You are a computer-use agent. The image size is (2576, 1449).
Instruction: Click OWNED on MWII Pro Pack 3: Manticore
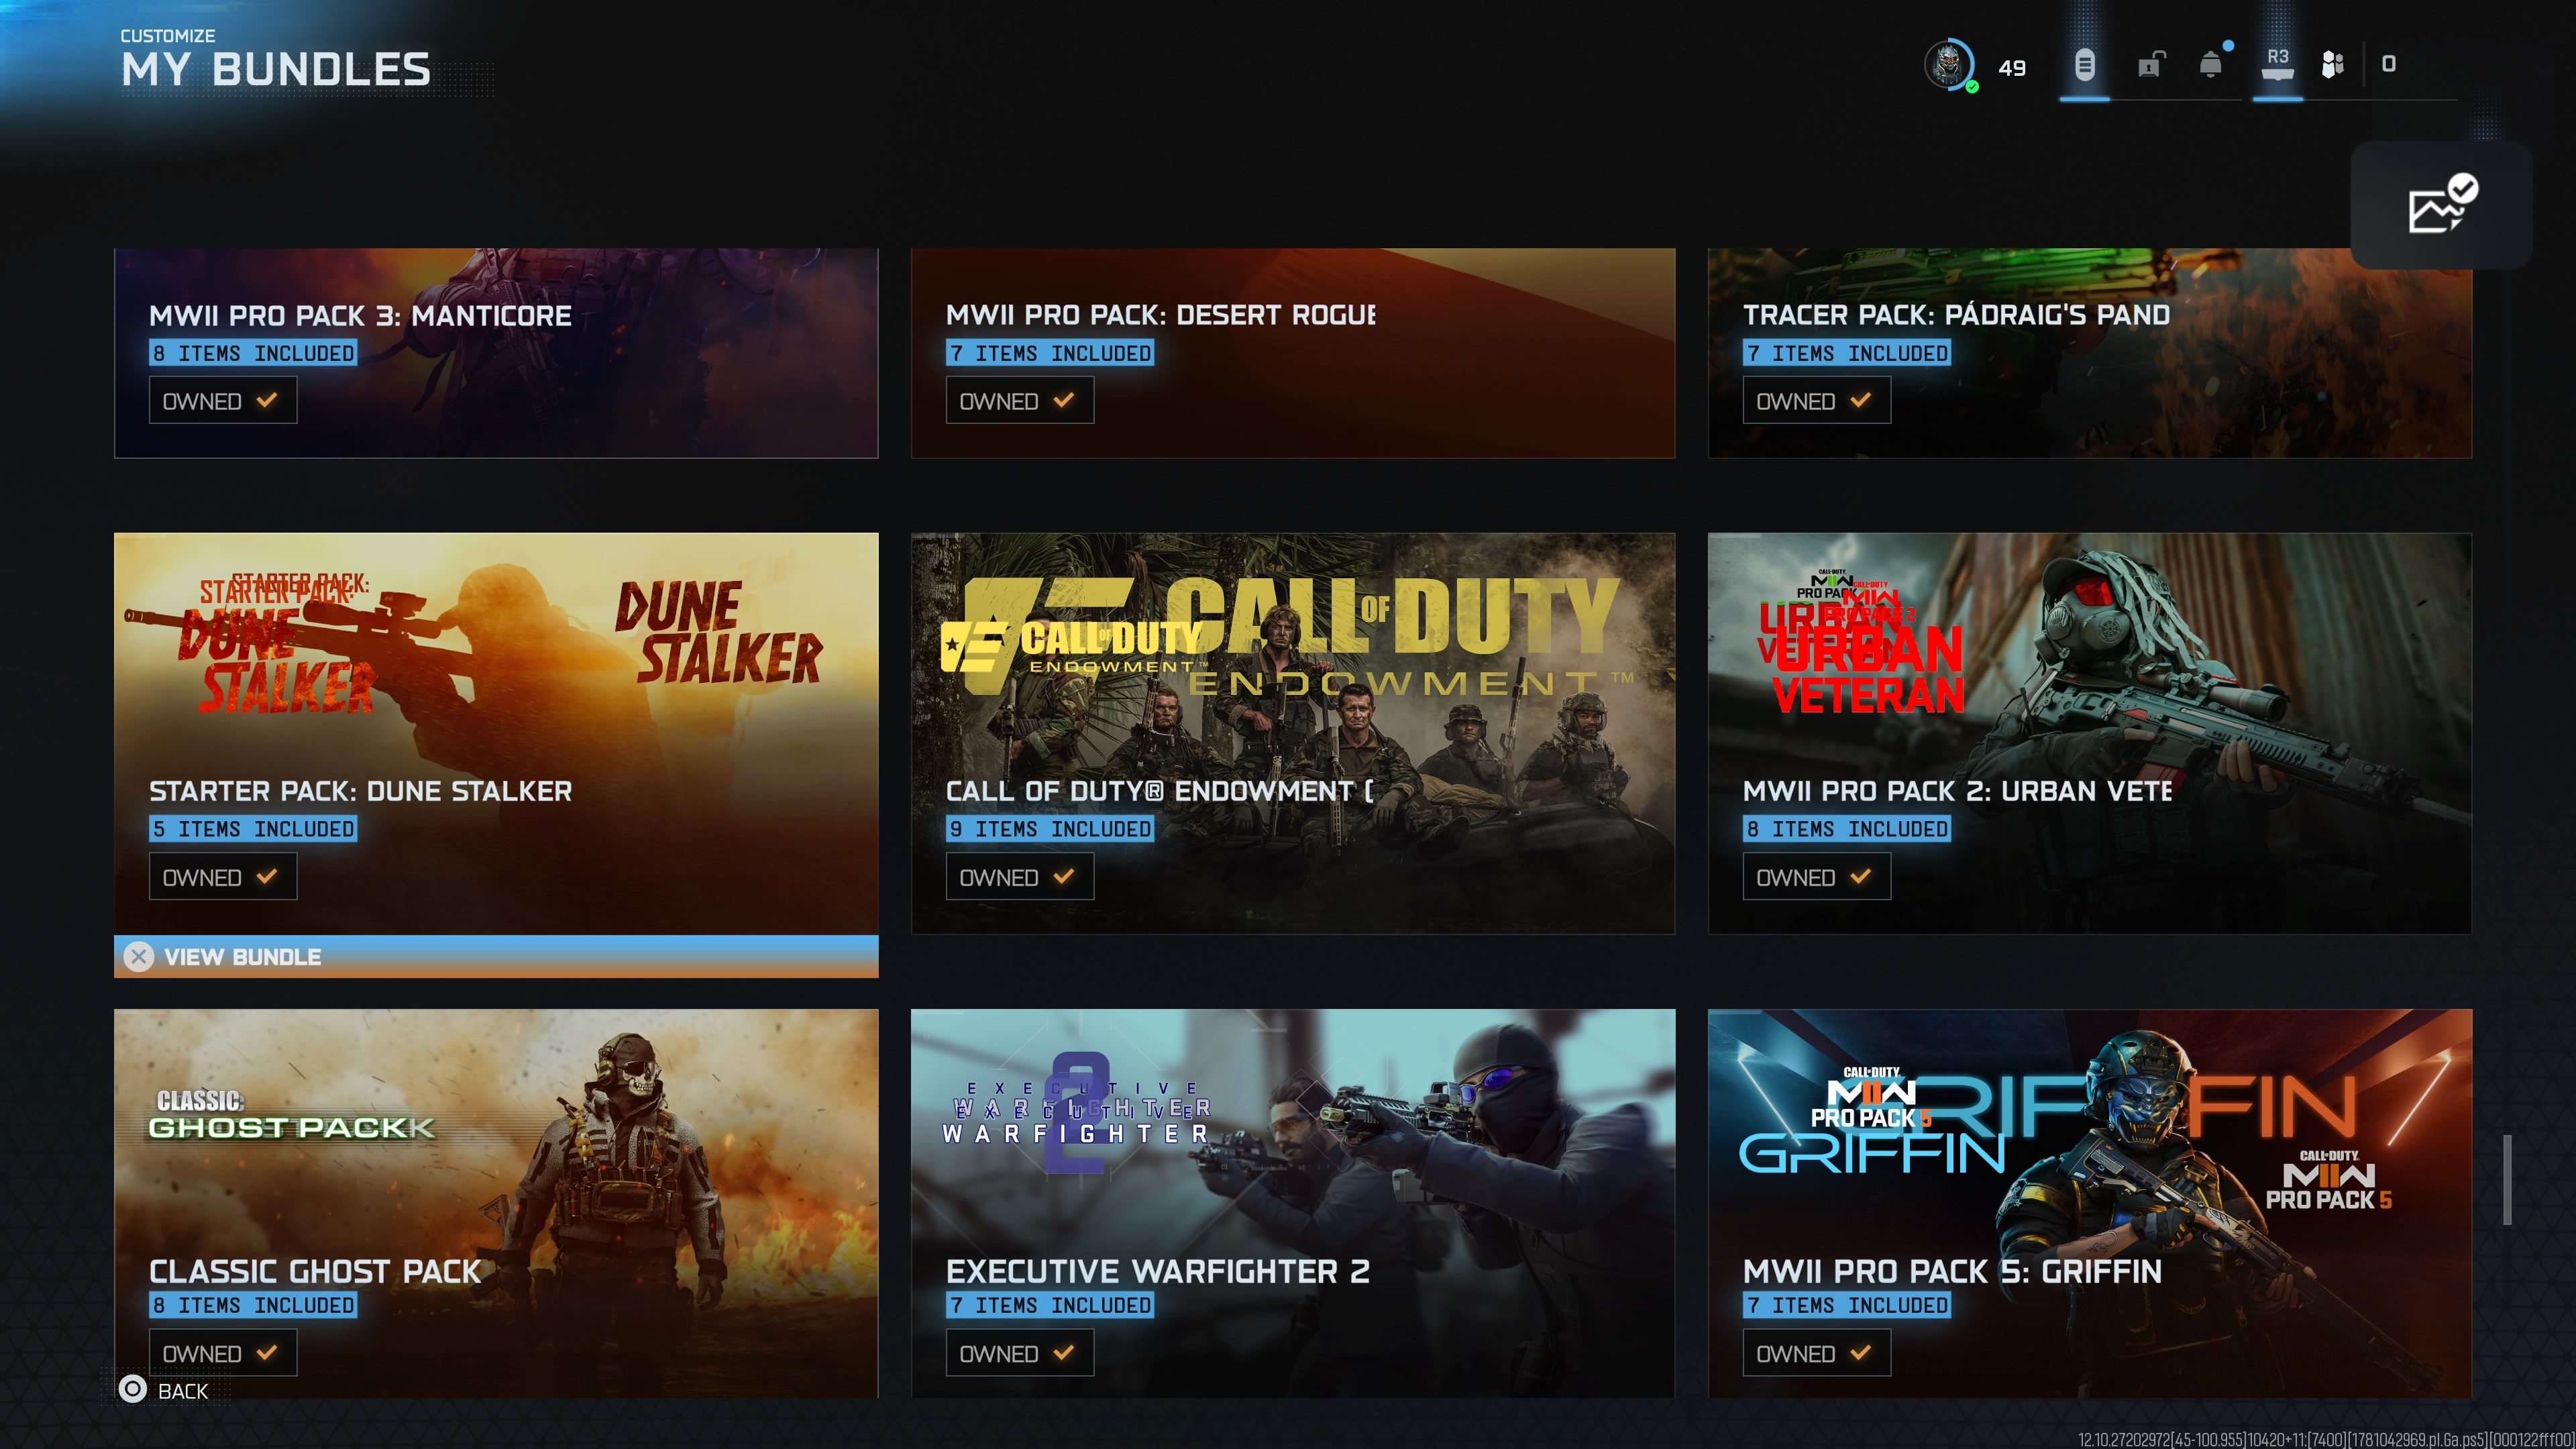(223, 400)
